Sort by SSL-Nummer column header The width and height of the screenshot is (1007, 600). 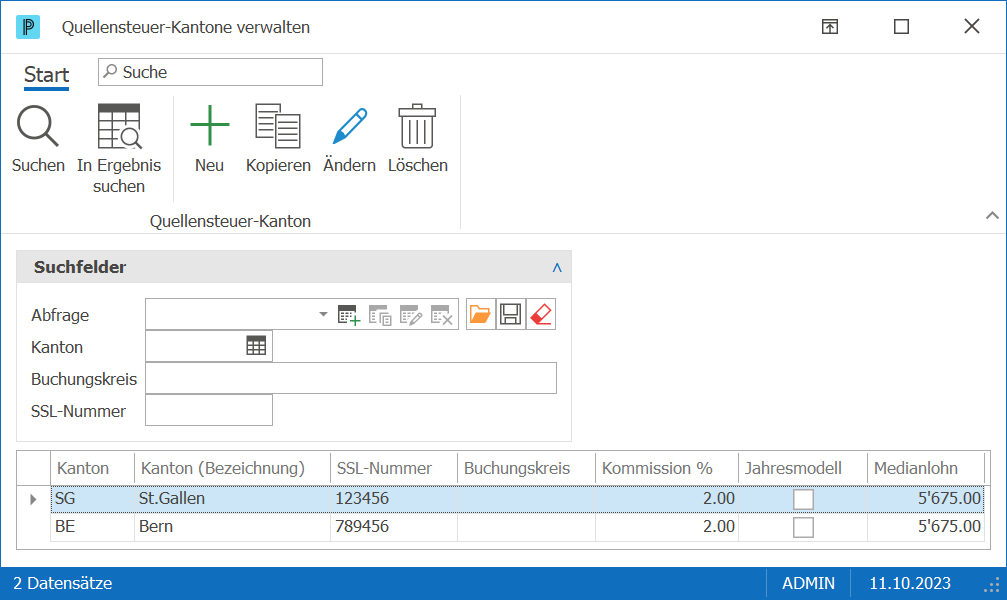point(394,468)
